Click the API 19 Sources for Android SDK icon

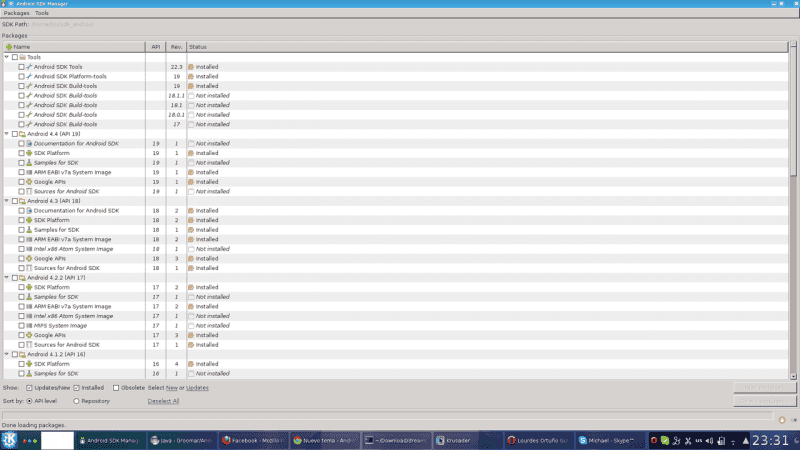click(29, 191)
